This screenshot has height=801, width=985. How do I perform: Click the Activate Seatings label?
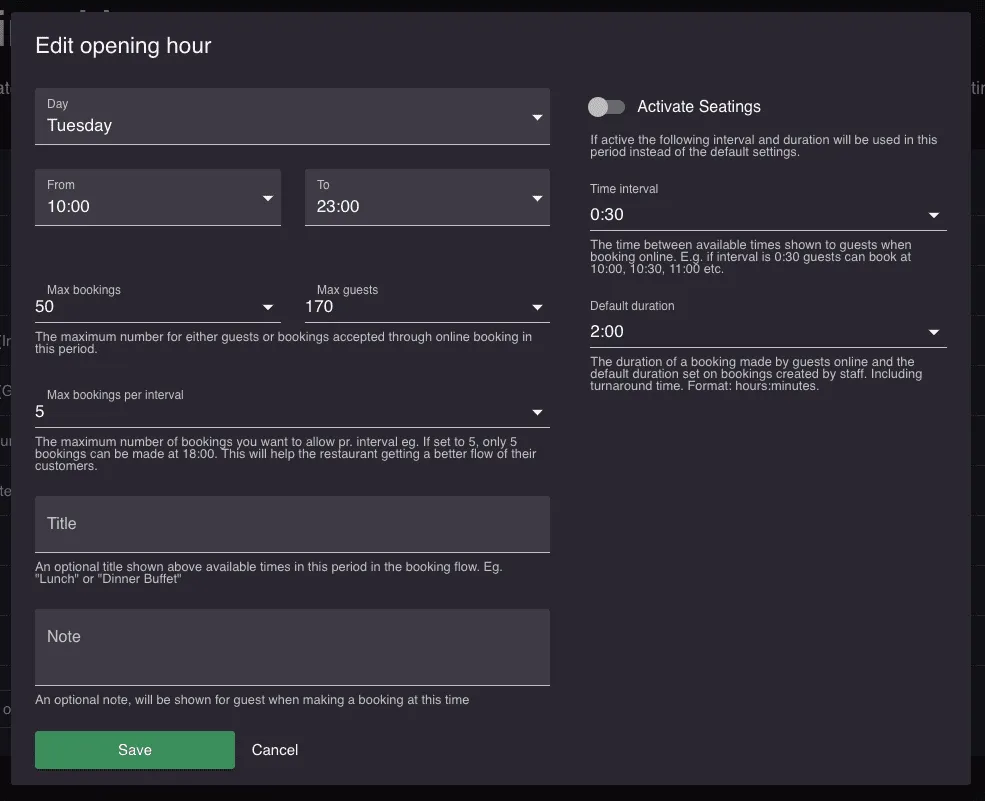699,107
